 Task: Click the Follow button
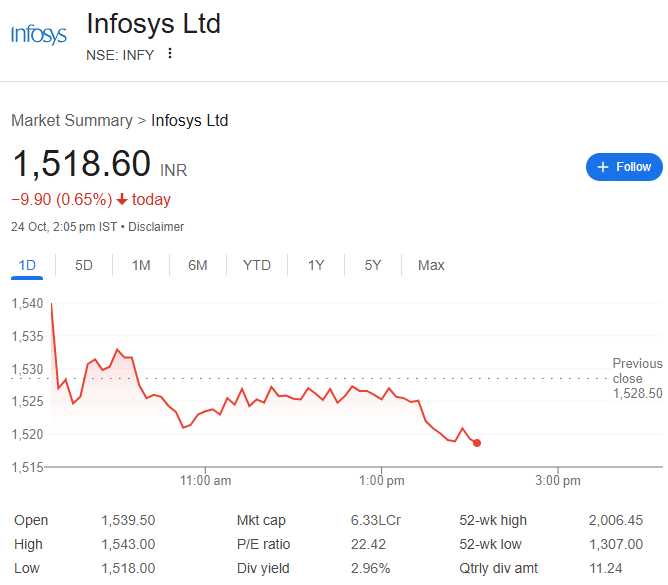coord(624,167)
